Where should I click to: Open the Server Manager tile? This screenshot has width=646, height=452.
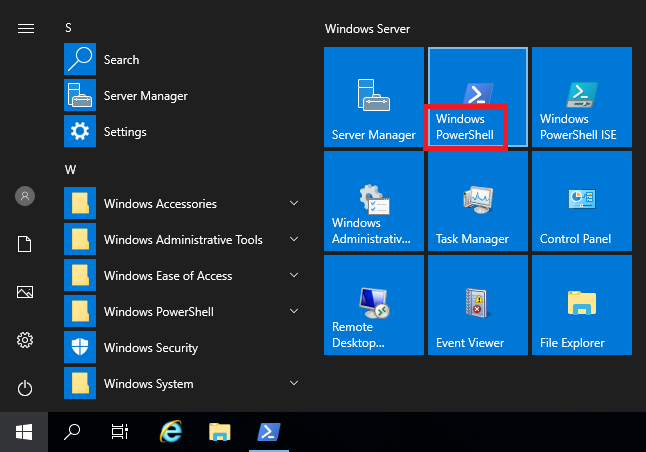coord(374,97)
